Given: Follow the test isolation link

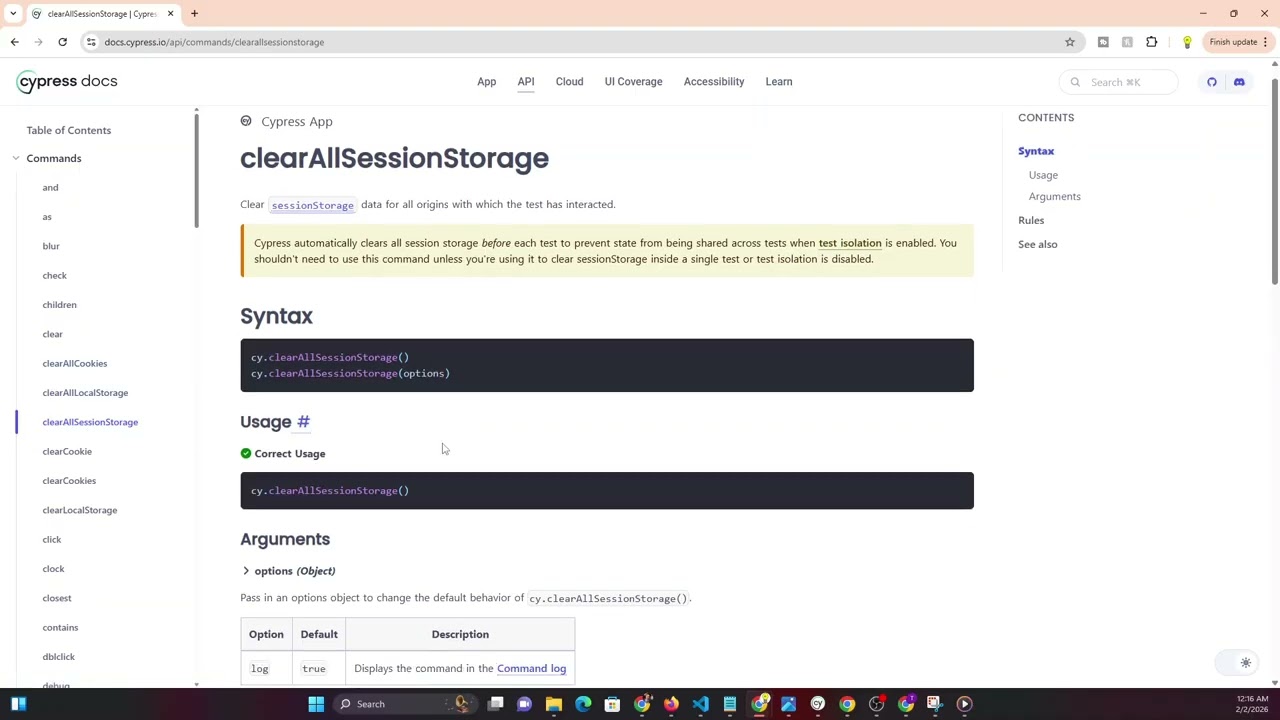Looking at the screenshot, I should 850,243.
